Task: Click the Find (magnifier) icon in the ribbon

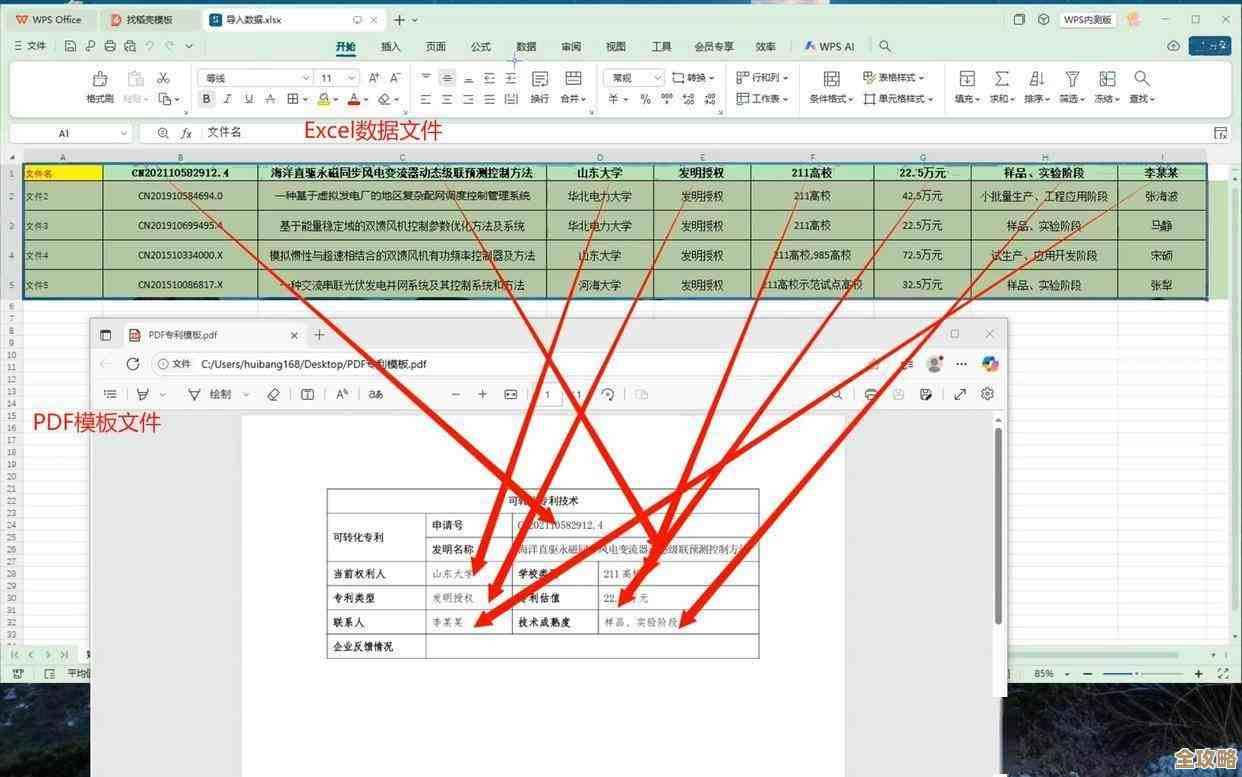Action: pos(1141,78)
